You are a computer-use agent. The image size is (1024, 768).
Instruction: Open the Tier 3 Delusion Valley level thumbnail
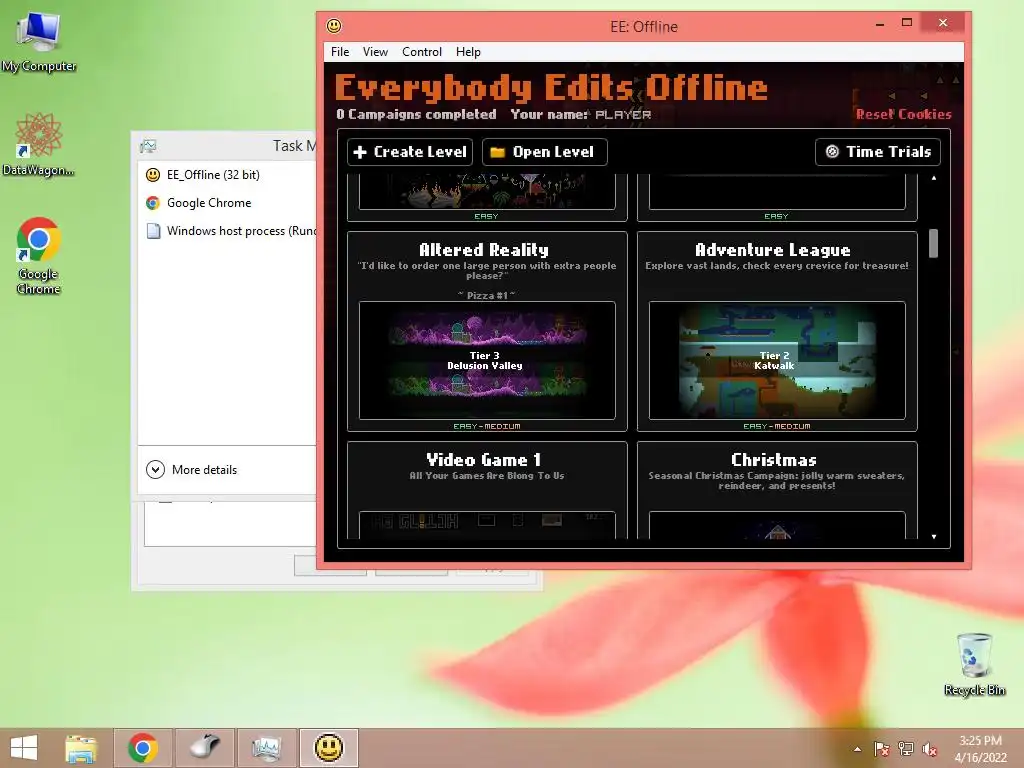coord(487,360)
